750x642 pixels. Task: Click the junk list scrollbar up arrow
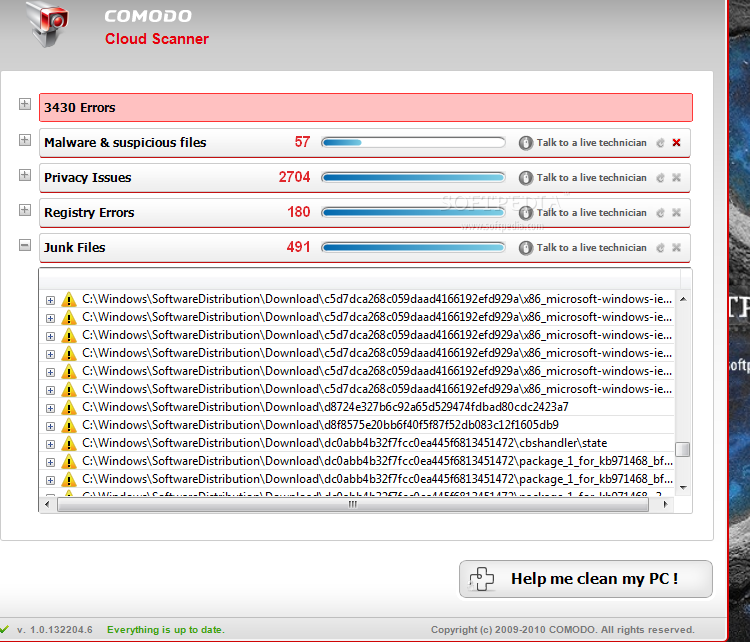pos(683,299)
